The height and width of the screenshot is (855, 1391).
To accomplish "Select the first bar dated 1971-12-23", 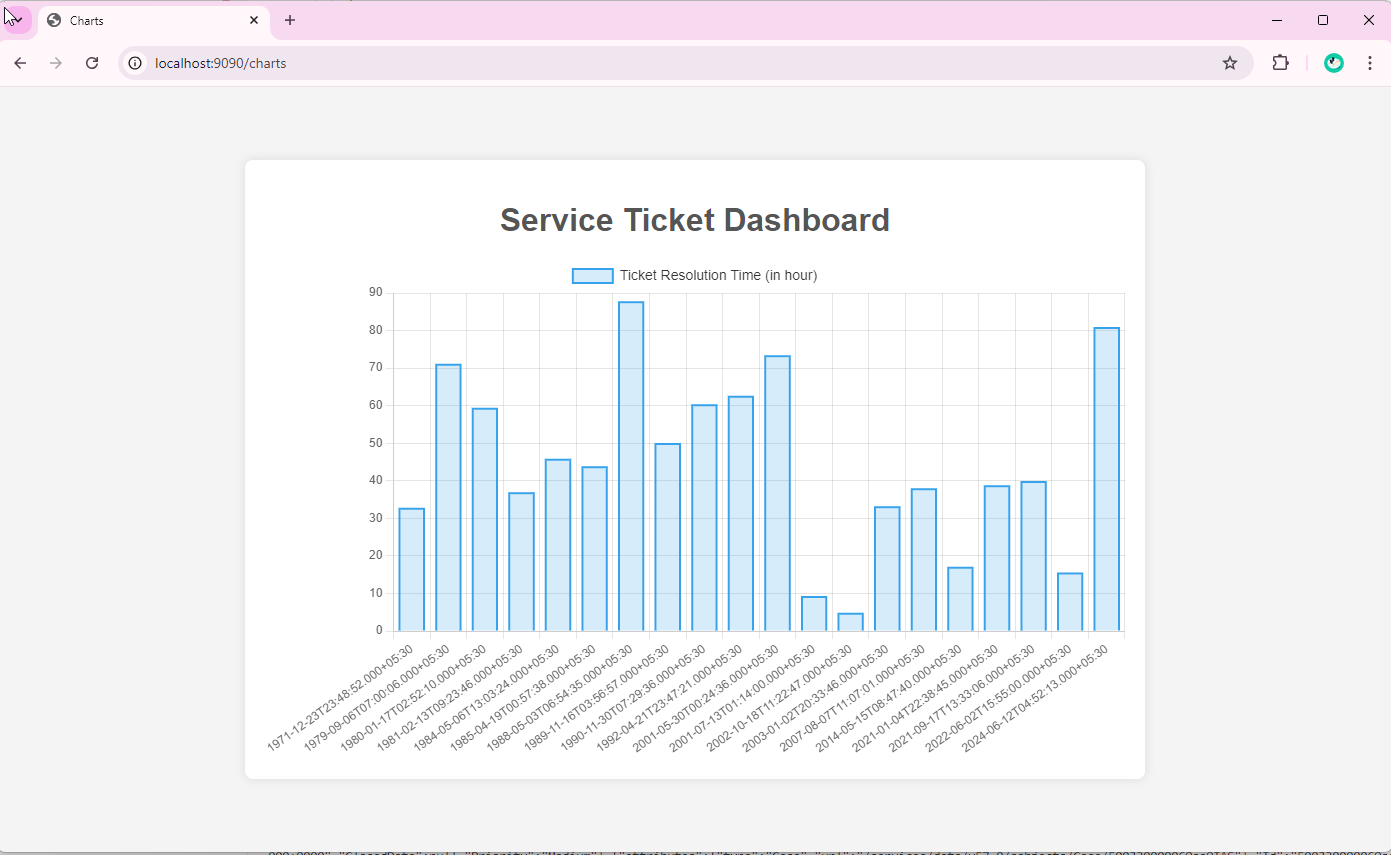I will [x=411, y=570].
